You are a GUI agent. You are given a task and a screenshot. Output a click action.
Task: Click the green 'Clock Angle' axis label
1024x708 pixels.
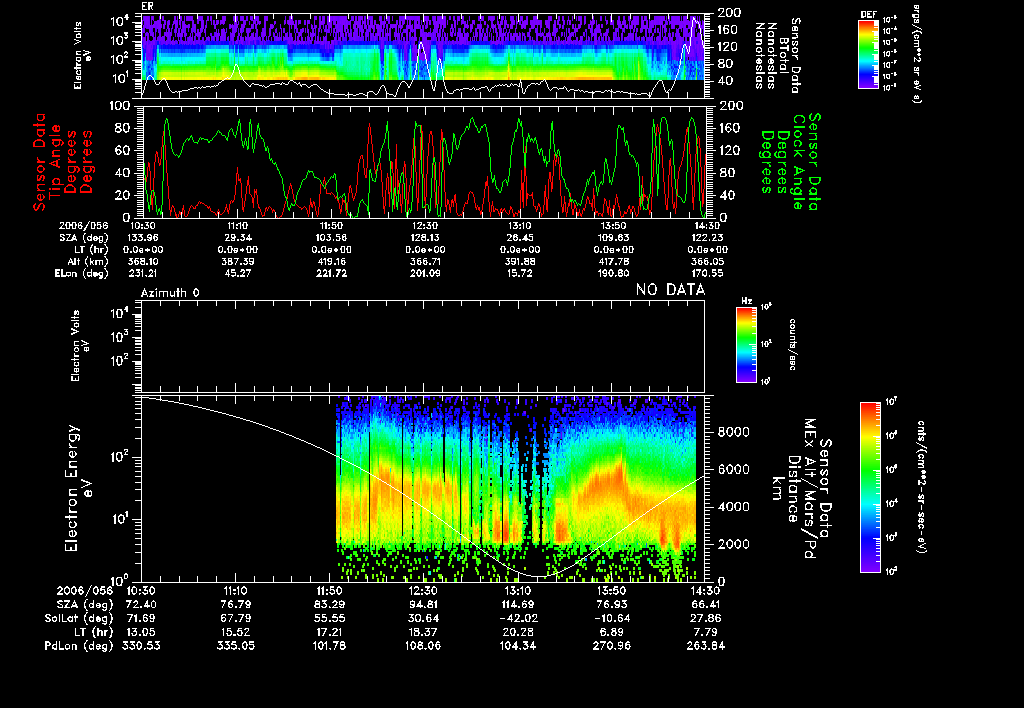tap(798, 162)
